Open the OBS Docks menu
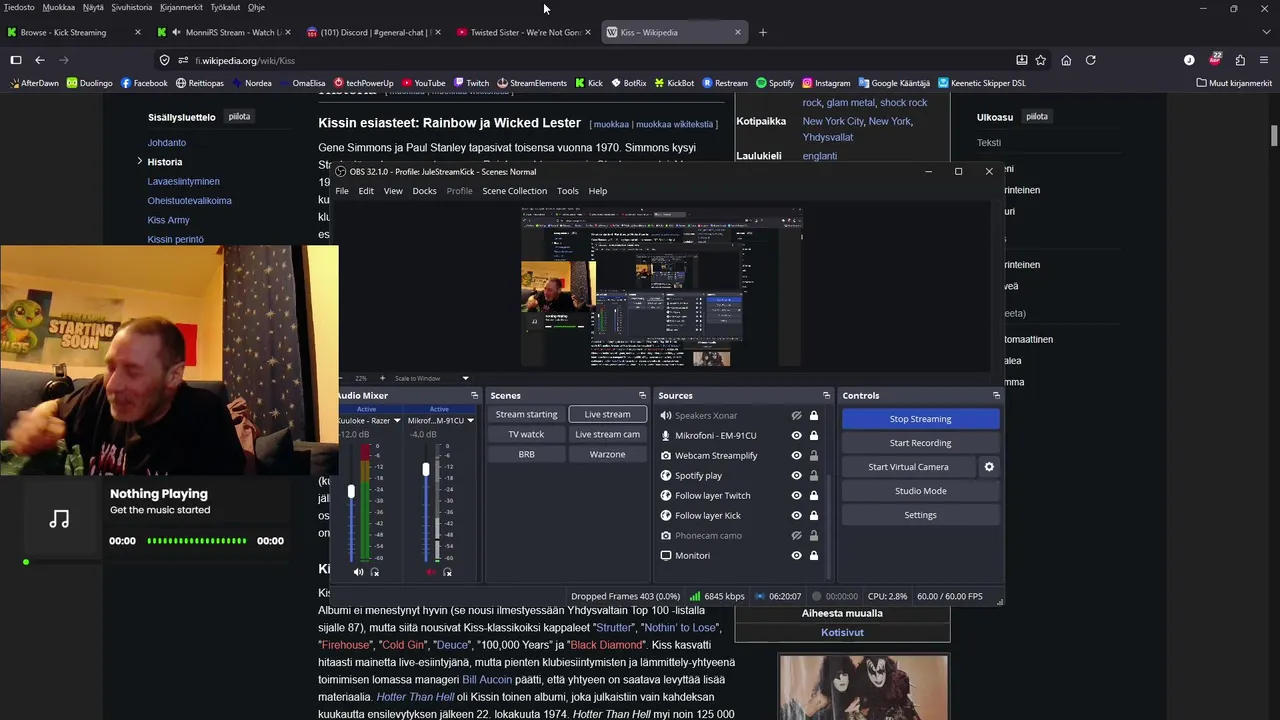This screenshot has height=720, width=1280. pyautogui.click(x=424, y=191)
